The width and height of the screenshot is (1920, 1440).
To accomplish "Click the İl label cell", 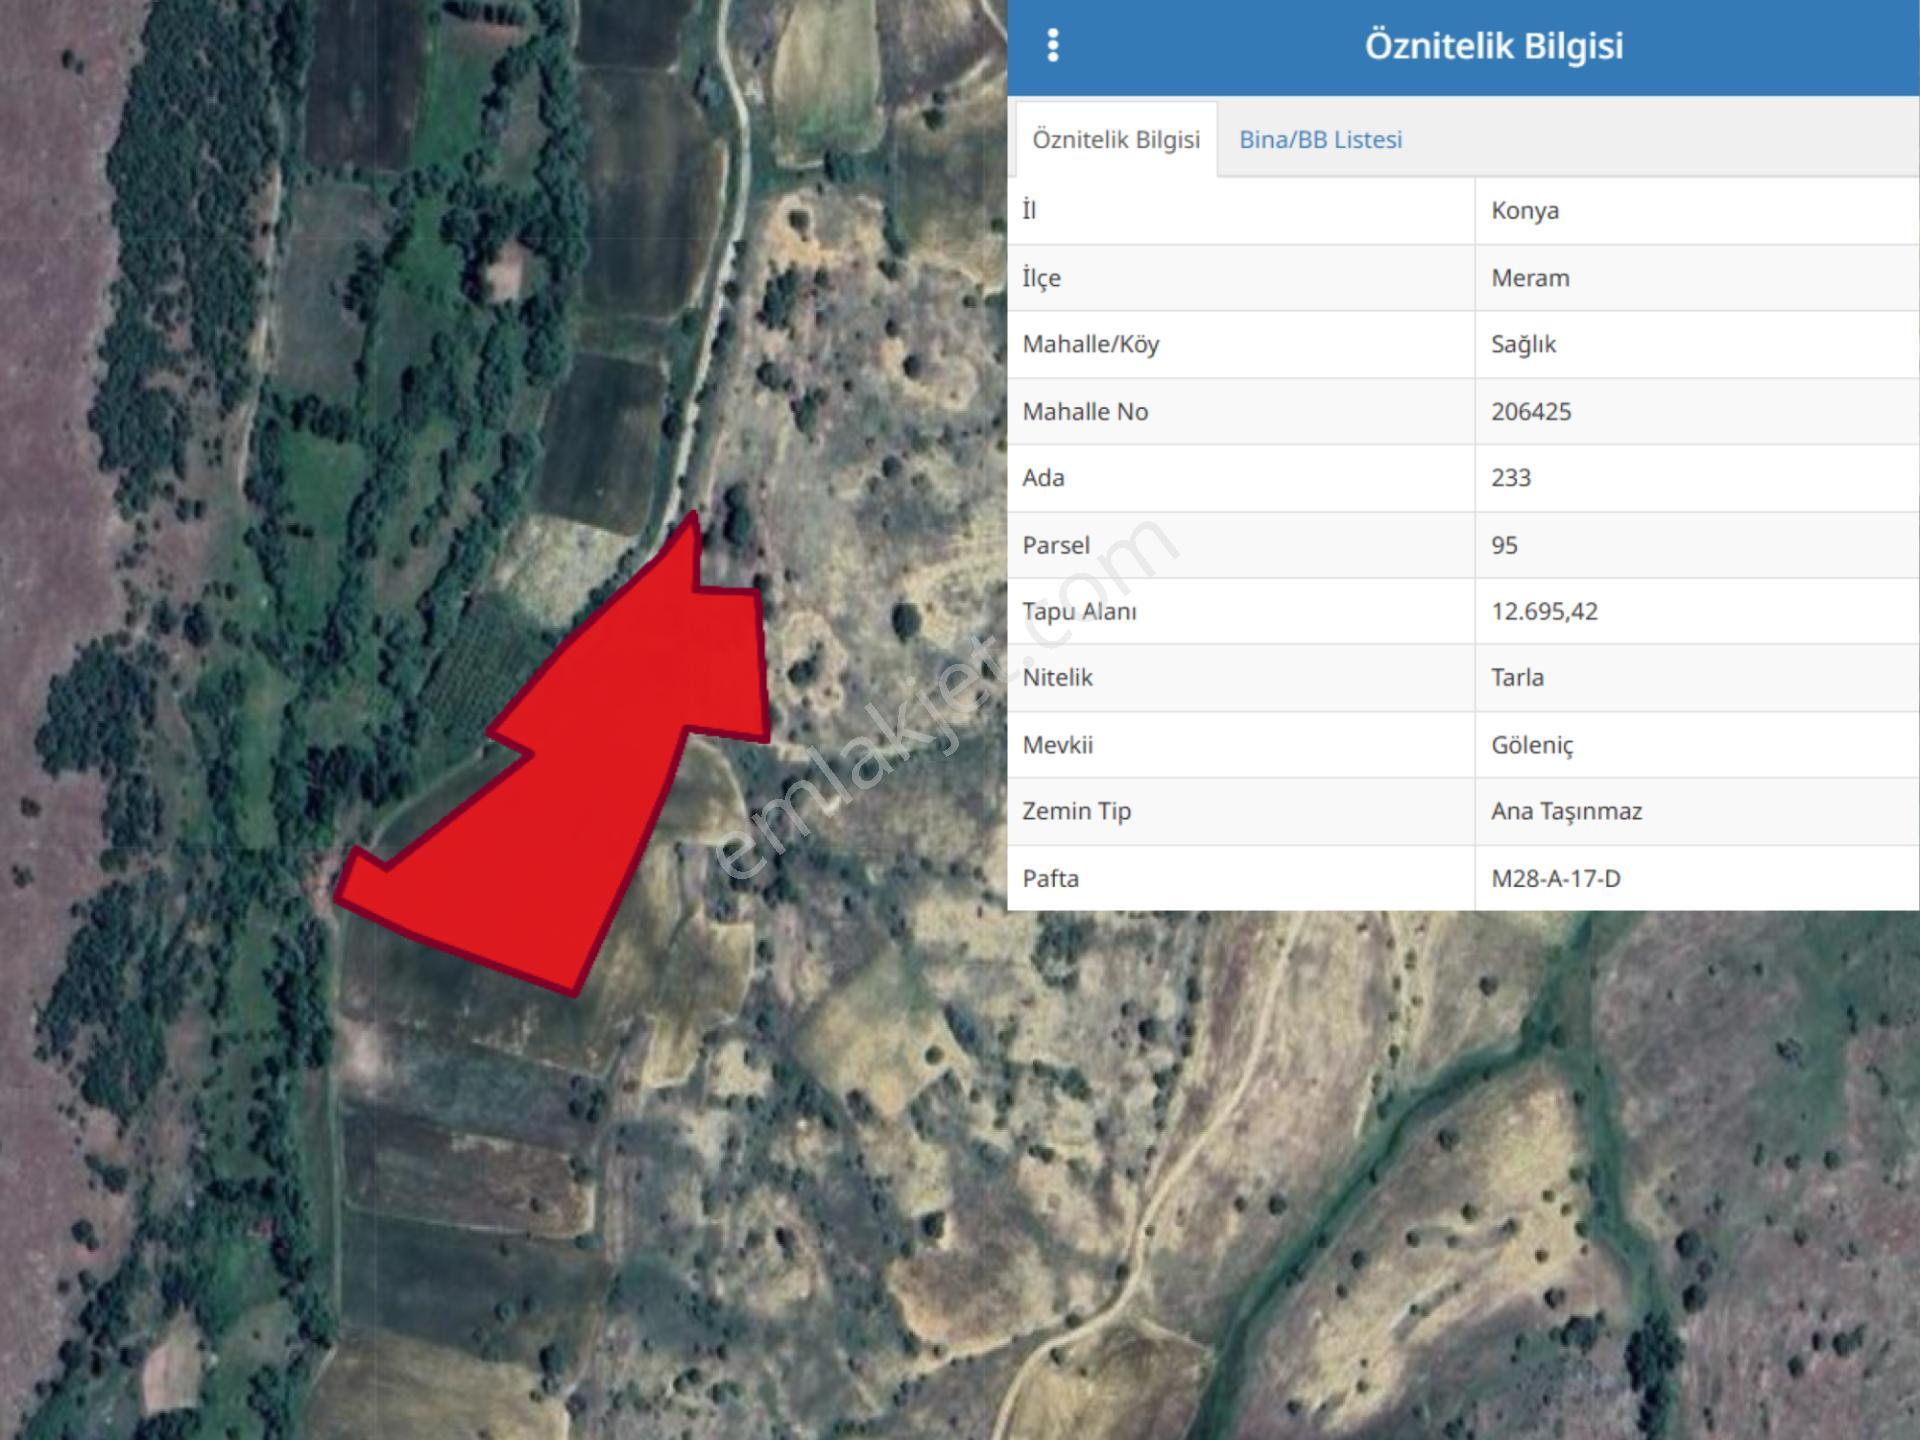I will click(x=1241, y=211).
